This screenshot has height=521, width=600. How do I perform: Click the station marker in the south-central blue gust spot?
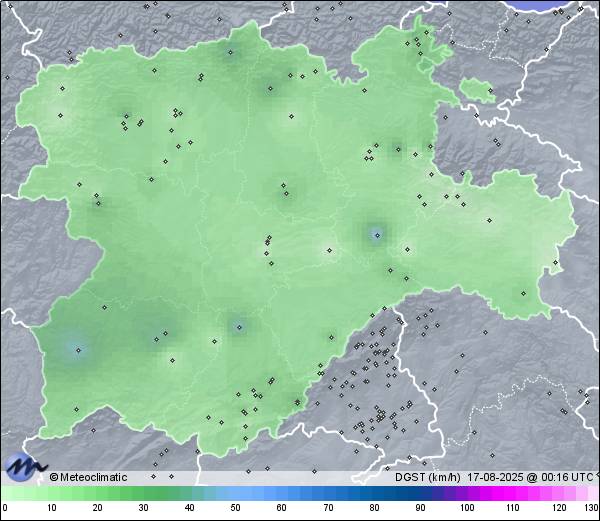pos(240,327)
